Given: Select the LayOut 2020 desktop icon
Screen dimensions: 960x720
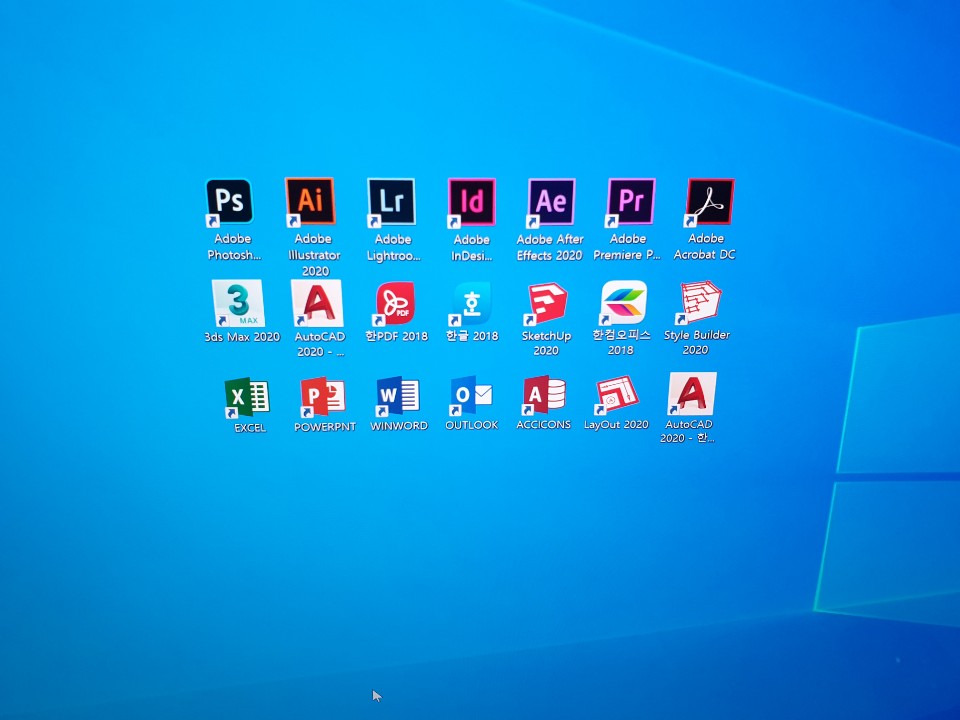Looking at the screenshot, I should click(617, 395).
